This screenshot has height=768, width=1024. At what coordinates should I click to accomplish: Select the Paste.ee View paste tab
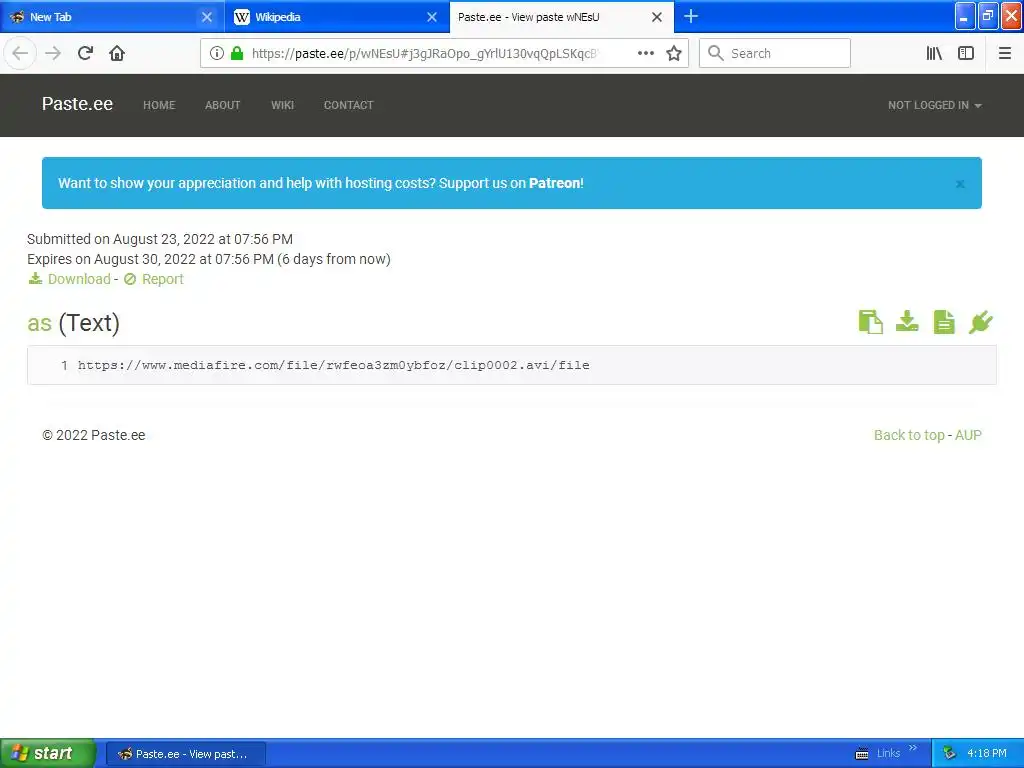562,17
